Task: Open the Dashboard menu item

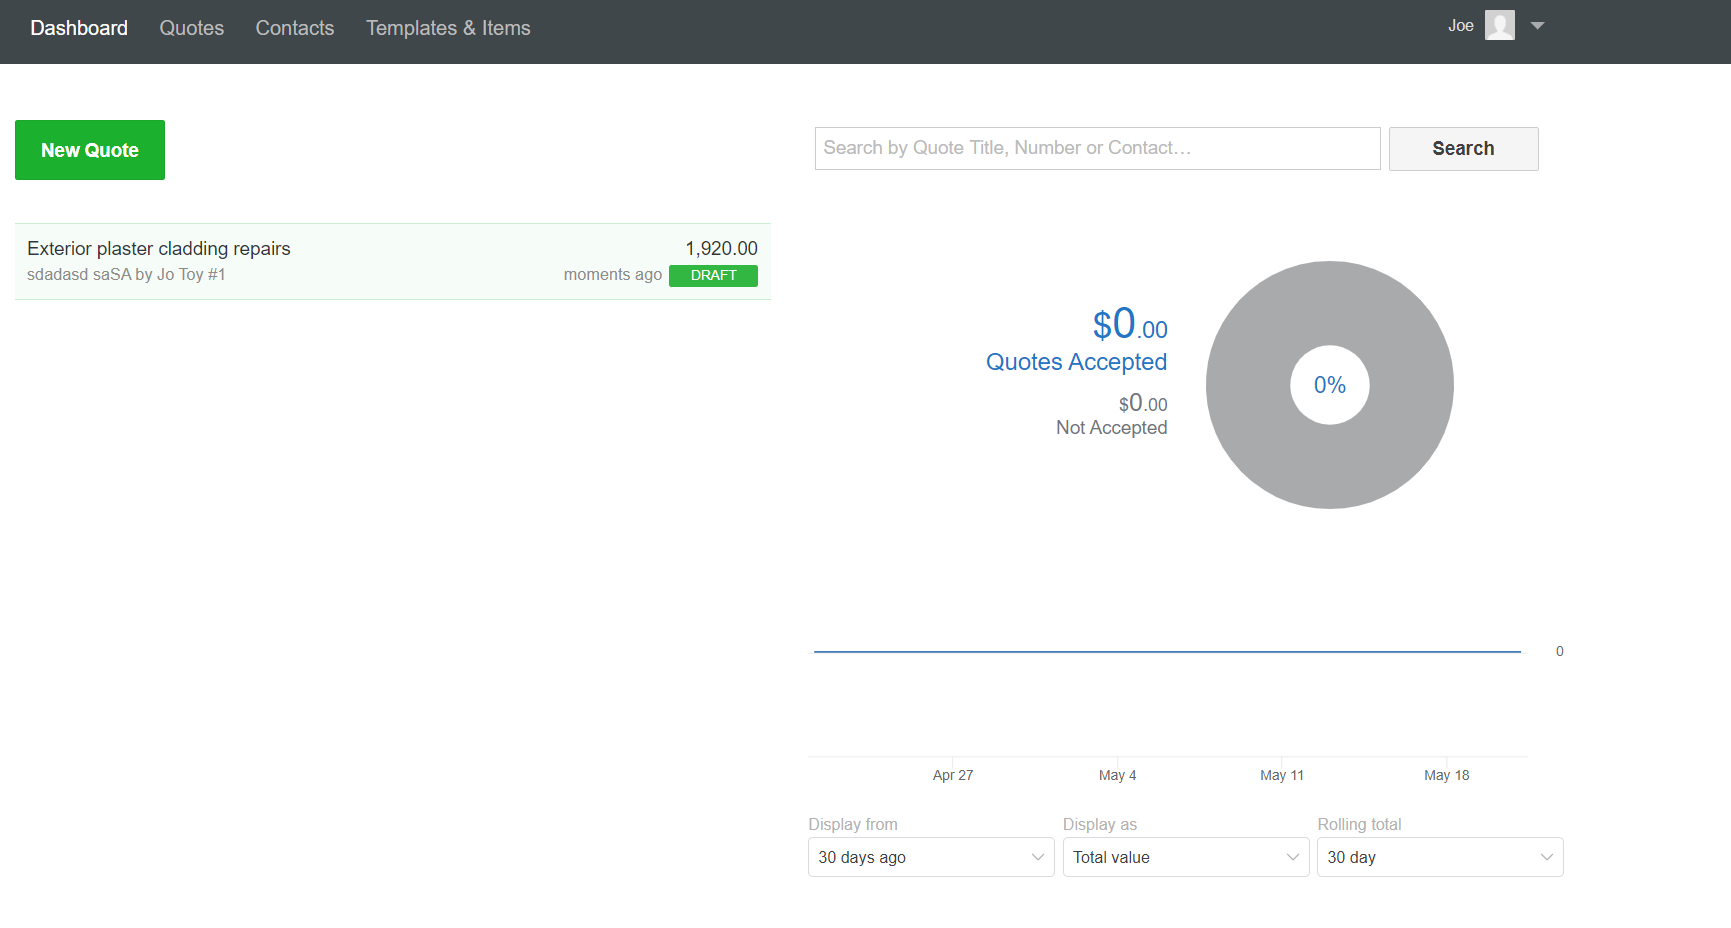Action: tap(79, 28)
